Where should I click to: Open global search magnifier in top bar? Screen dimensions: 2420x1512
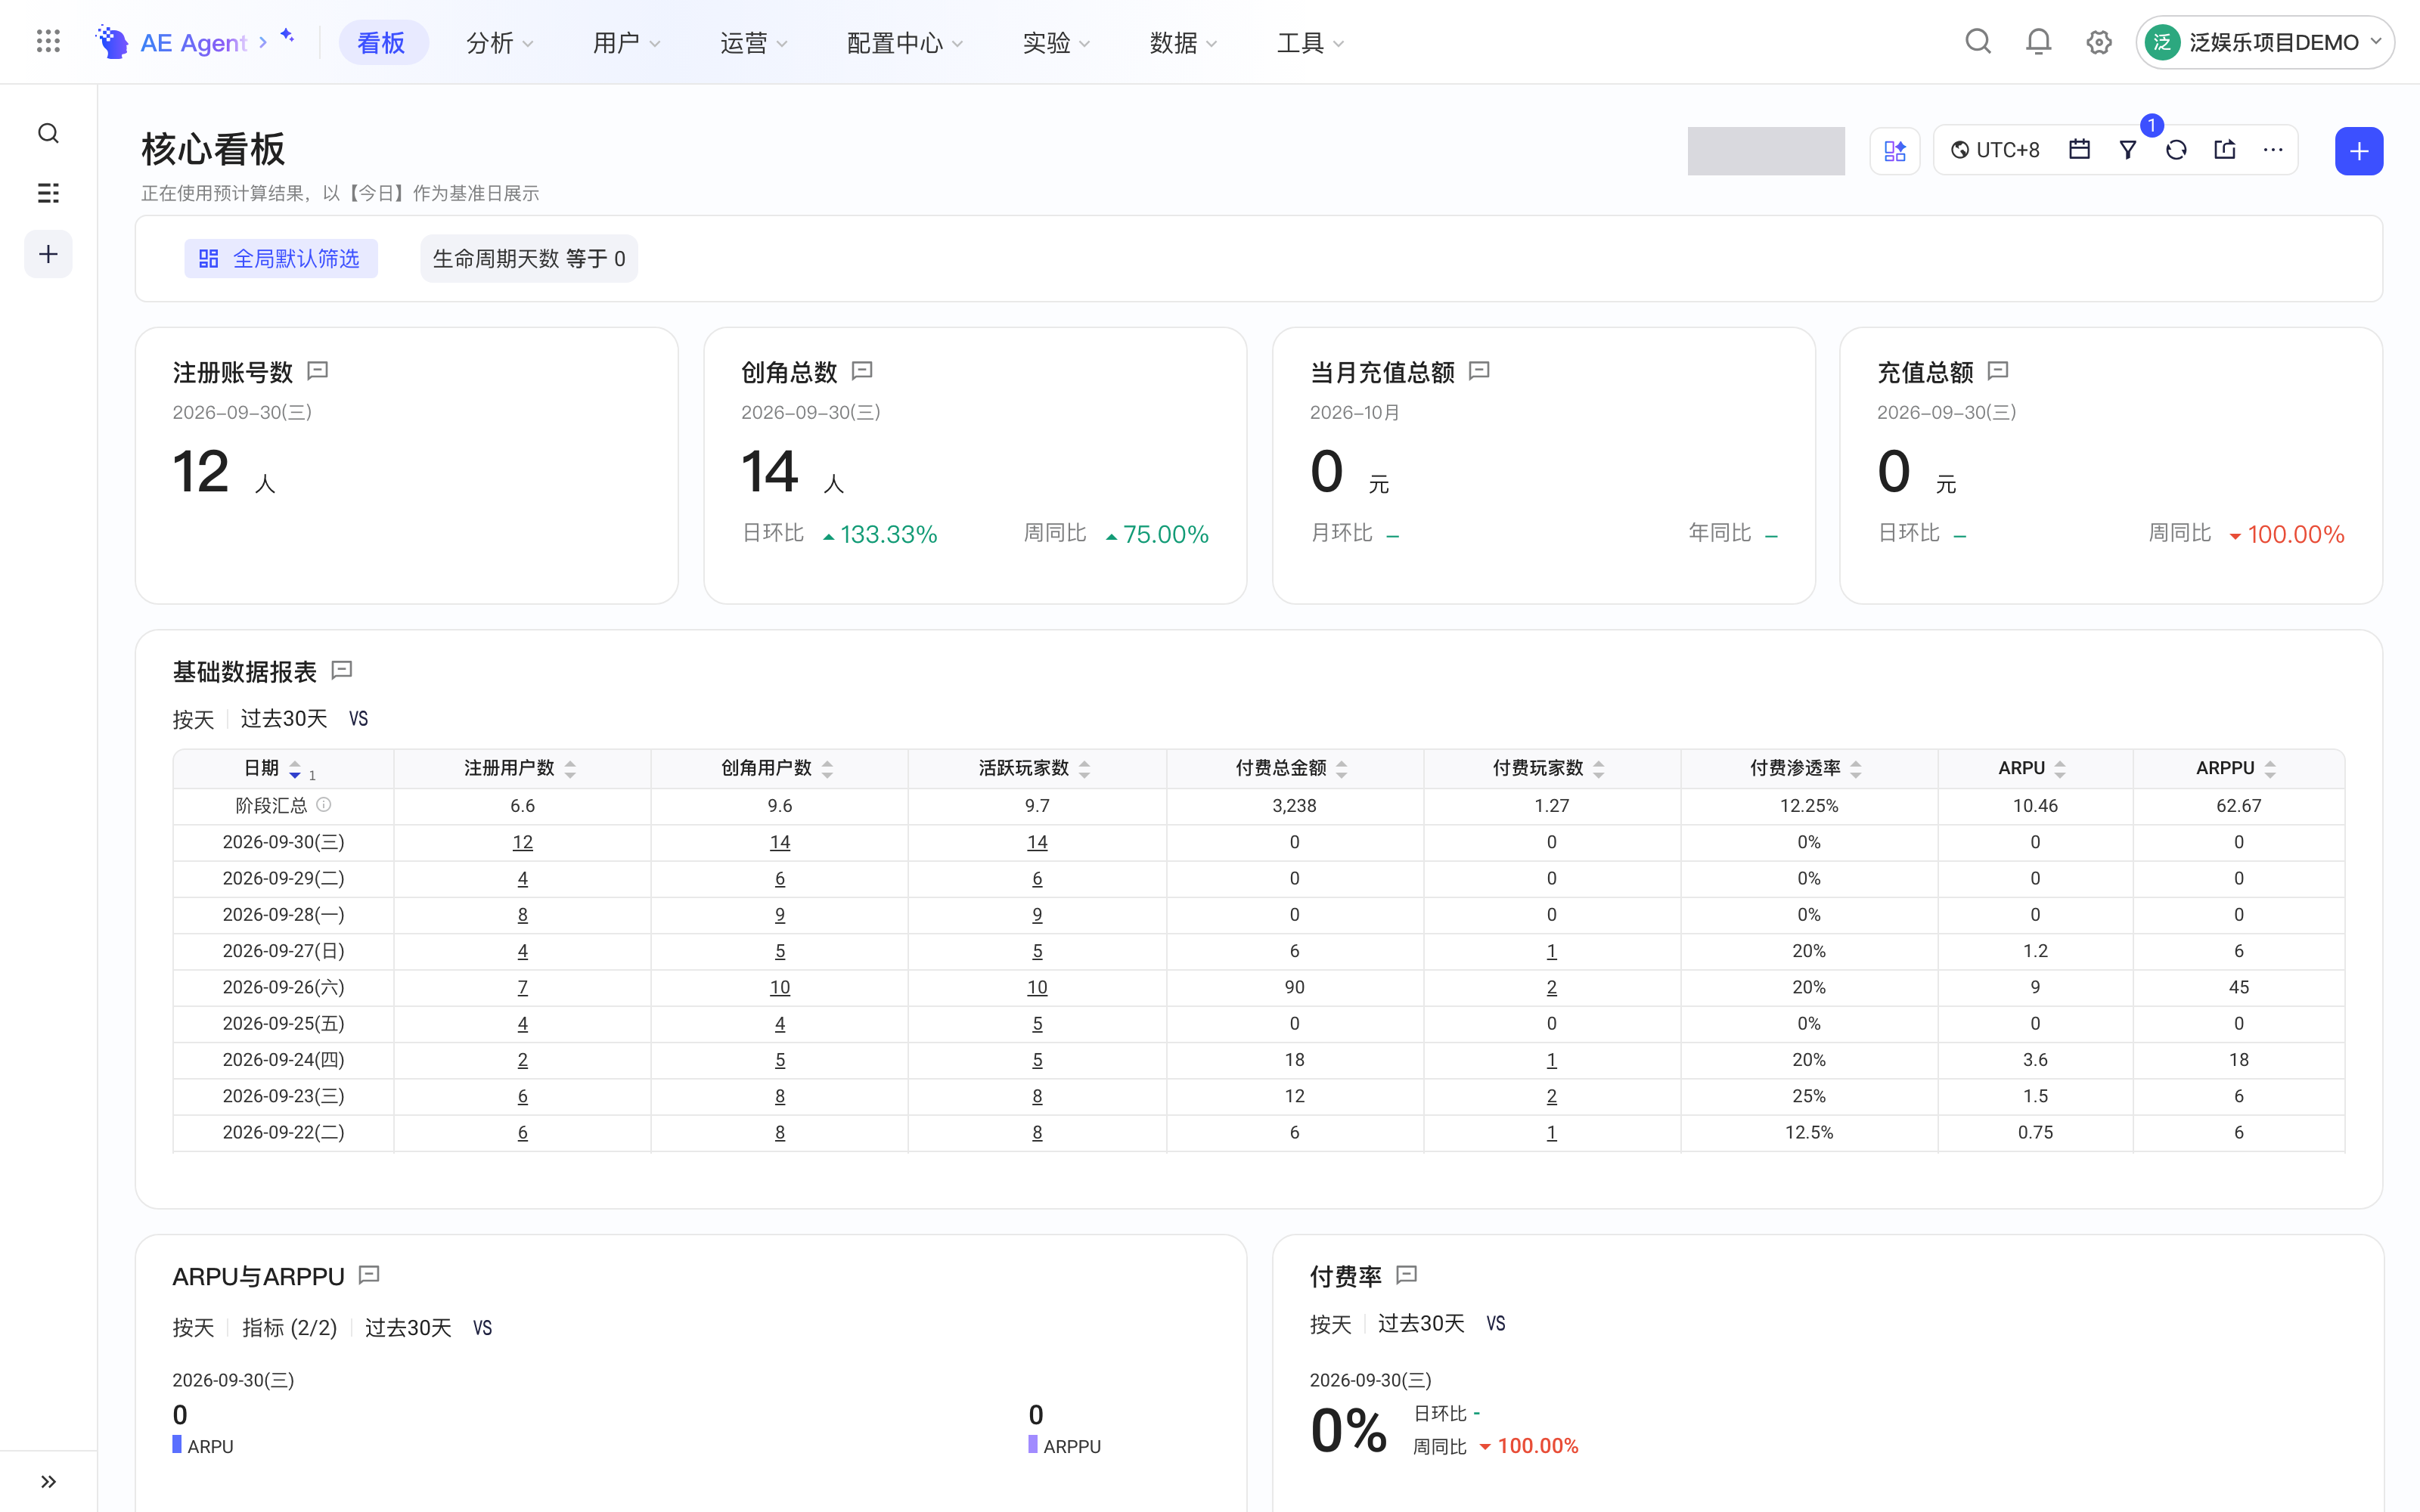[x=1977, y=42]
